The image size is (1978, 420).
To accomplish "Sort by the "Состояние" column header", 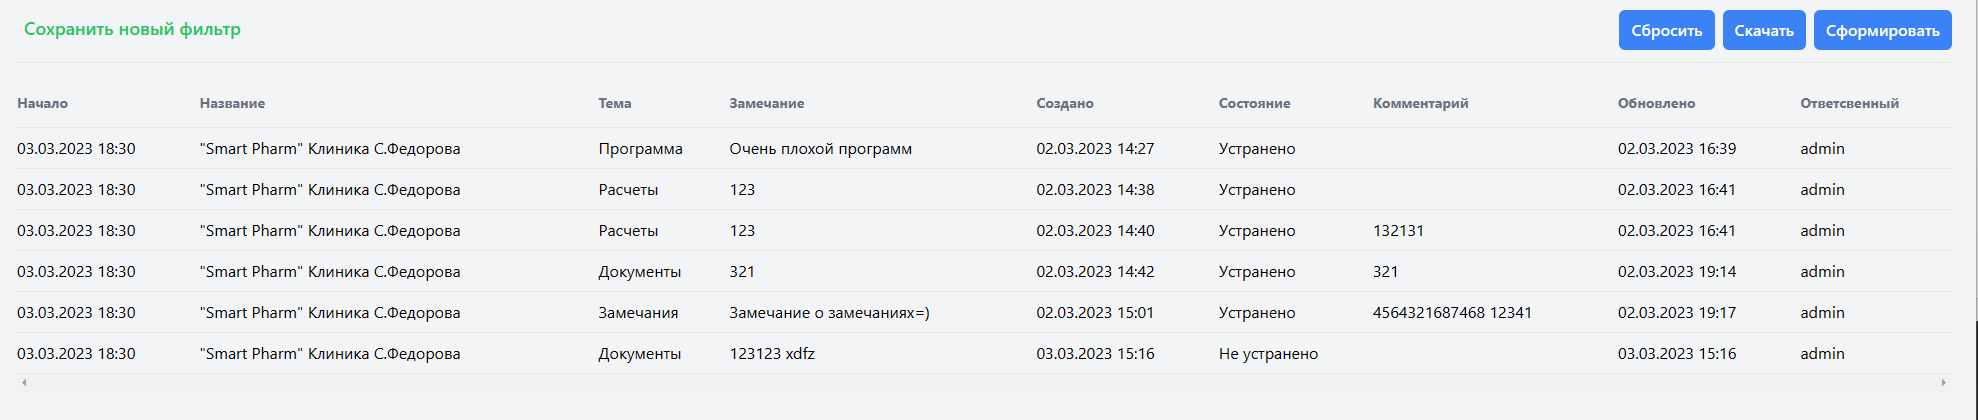I will 1254,104.
